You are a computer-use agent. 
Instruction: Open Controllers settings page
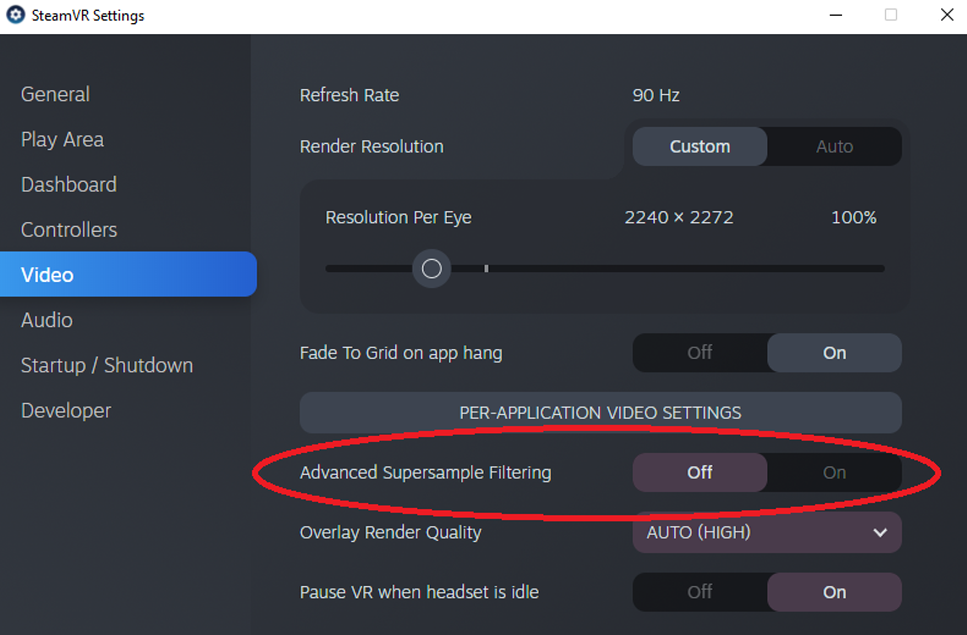[x=69, y=229]
